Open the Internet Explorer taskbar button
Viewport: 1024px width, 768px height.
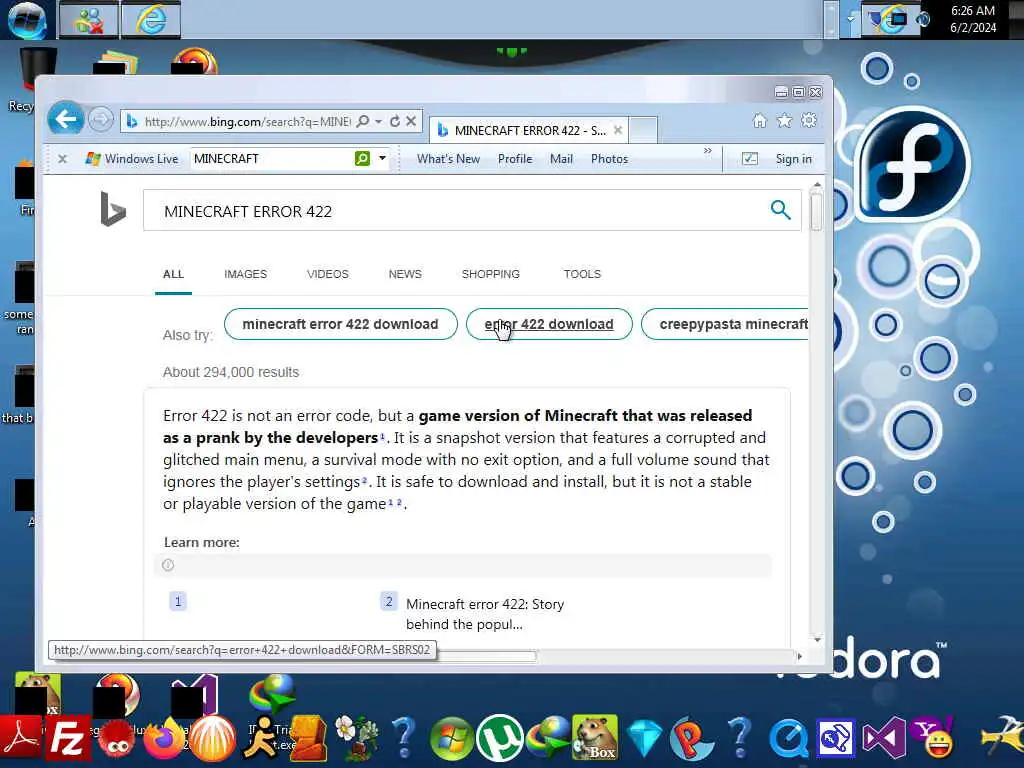(x=151, y=20)
